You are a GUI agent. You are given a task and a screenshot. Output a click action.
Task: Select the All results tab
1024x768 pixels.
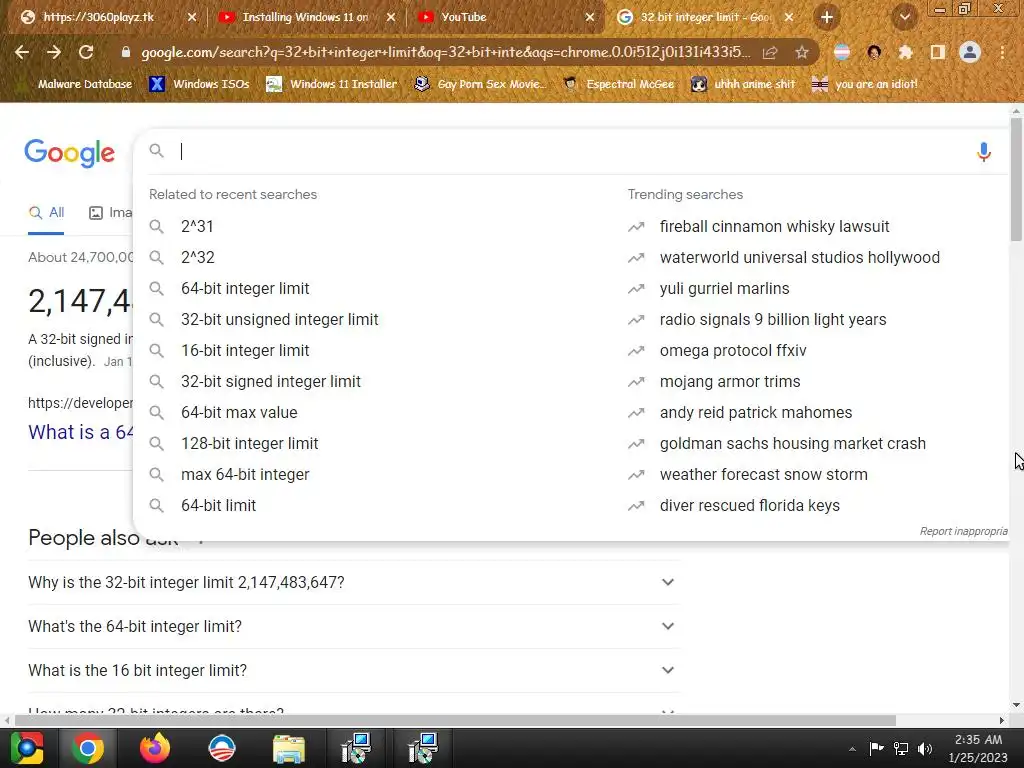click(x=46, y=212)
